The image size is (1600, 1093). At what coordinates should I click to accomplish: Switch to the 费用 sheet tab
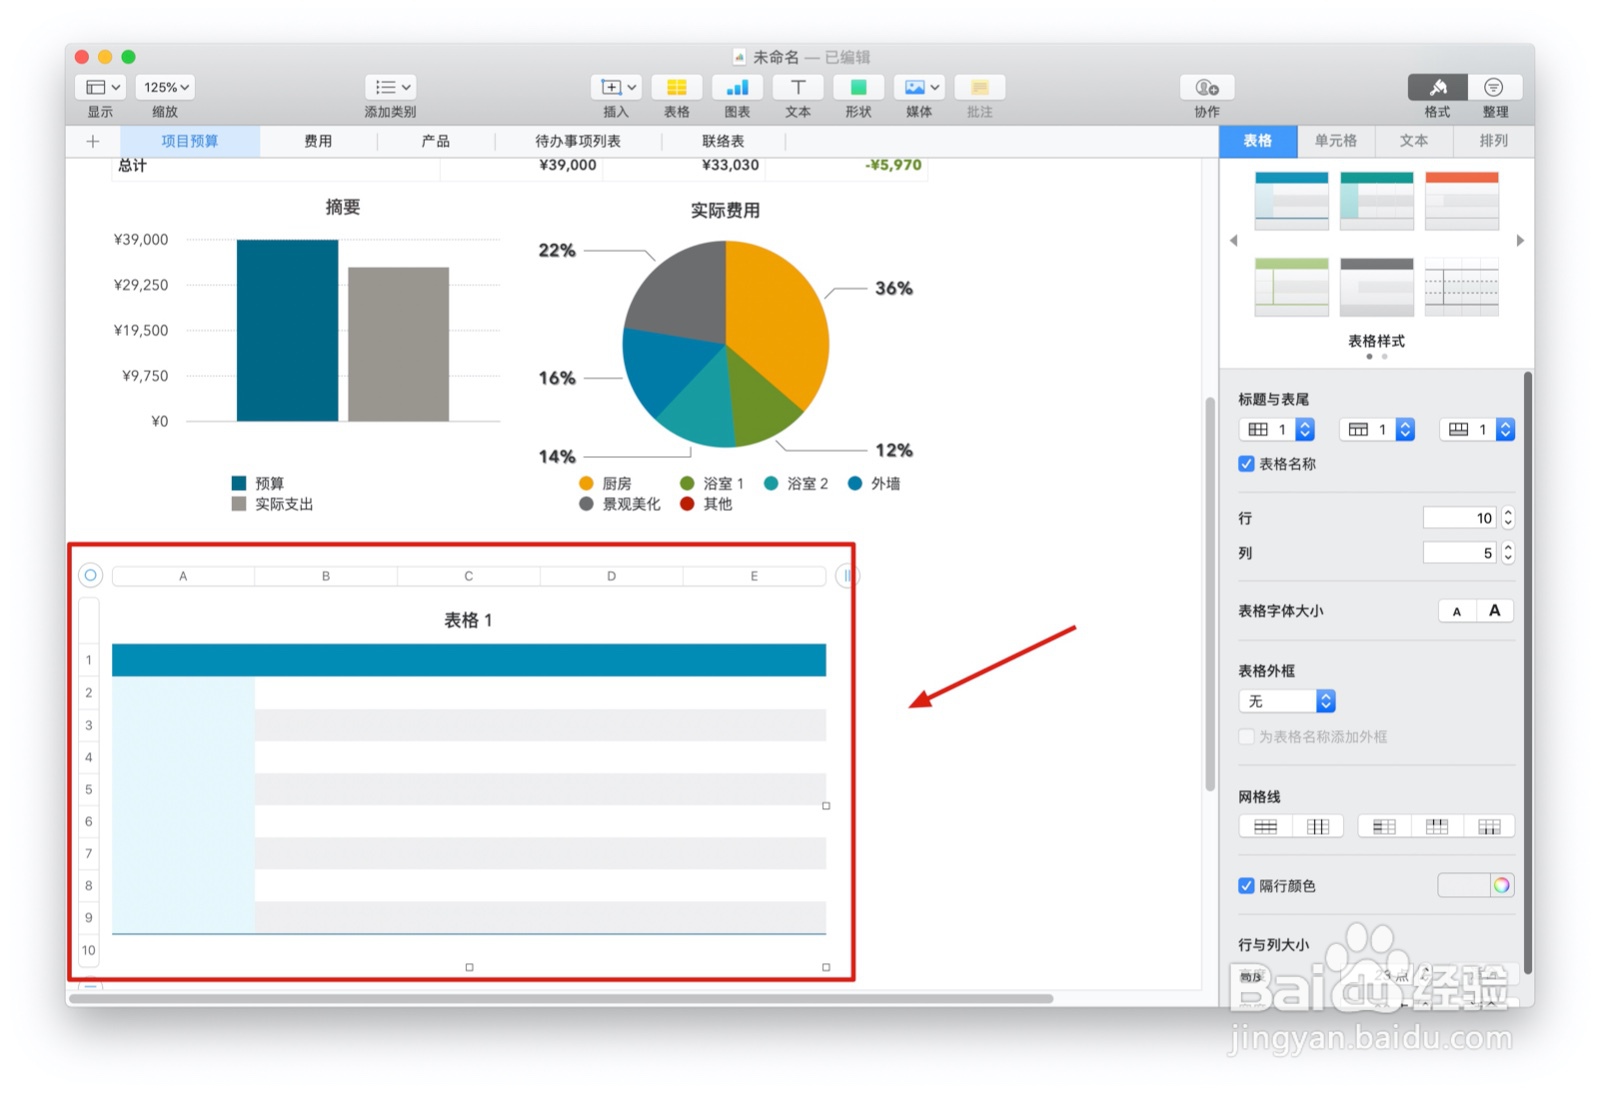[318, 141]
